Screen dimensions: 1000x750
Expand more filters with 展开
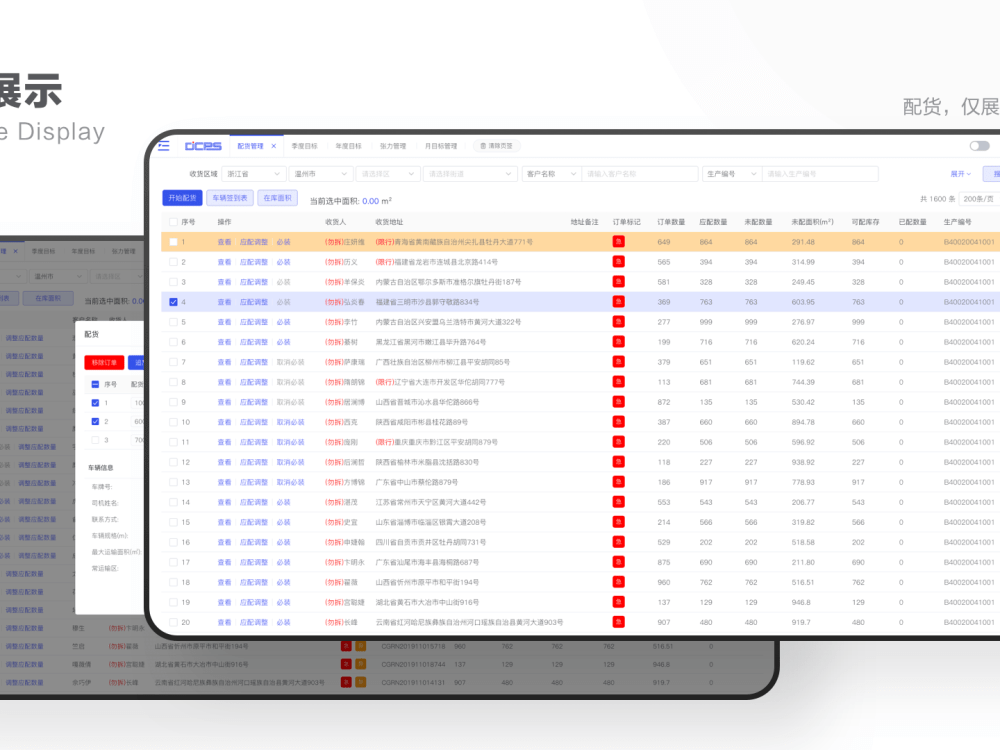pos(960,173)
